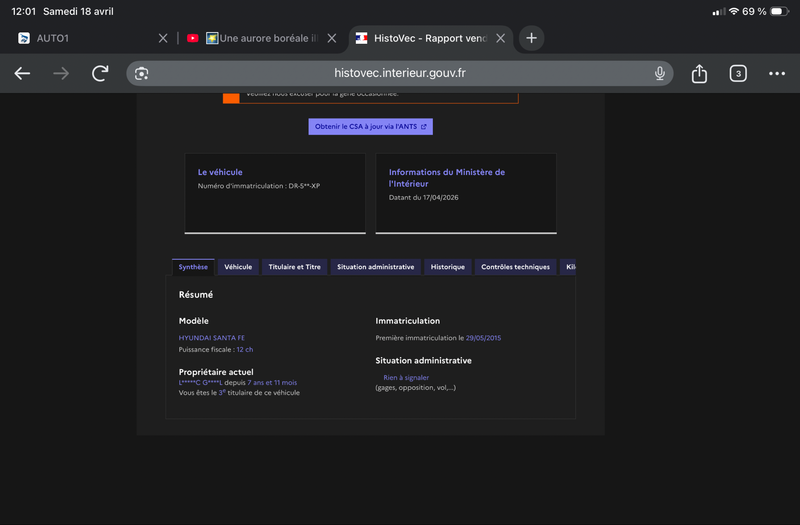Activate the microphone voice input icon
The width and height of the screenshot is (800, 525).
click(659, 73)
